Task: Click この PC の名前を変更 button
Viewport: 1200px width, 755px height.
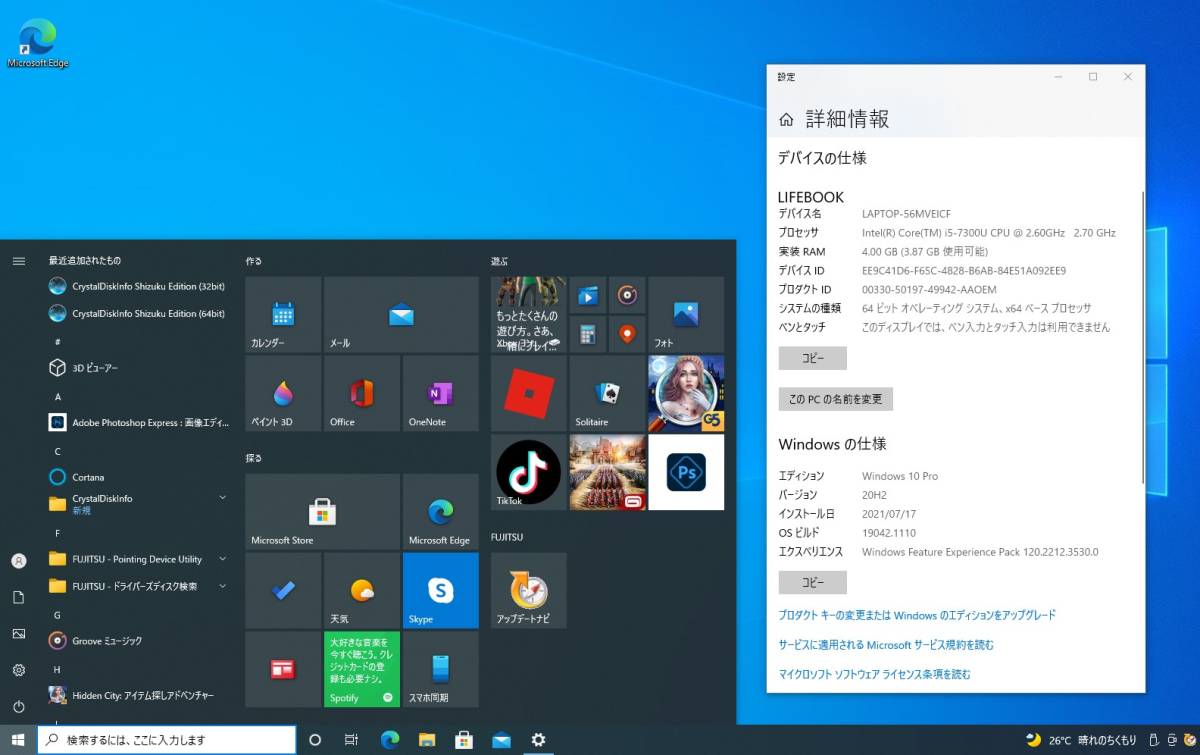Action: (836, 399)
